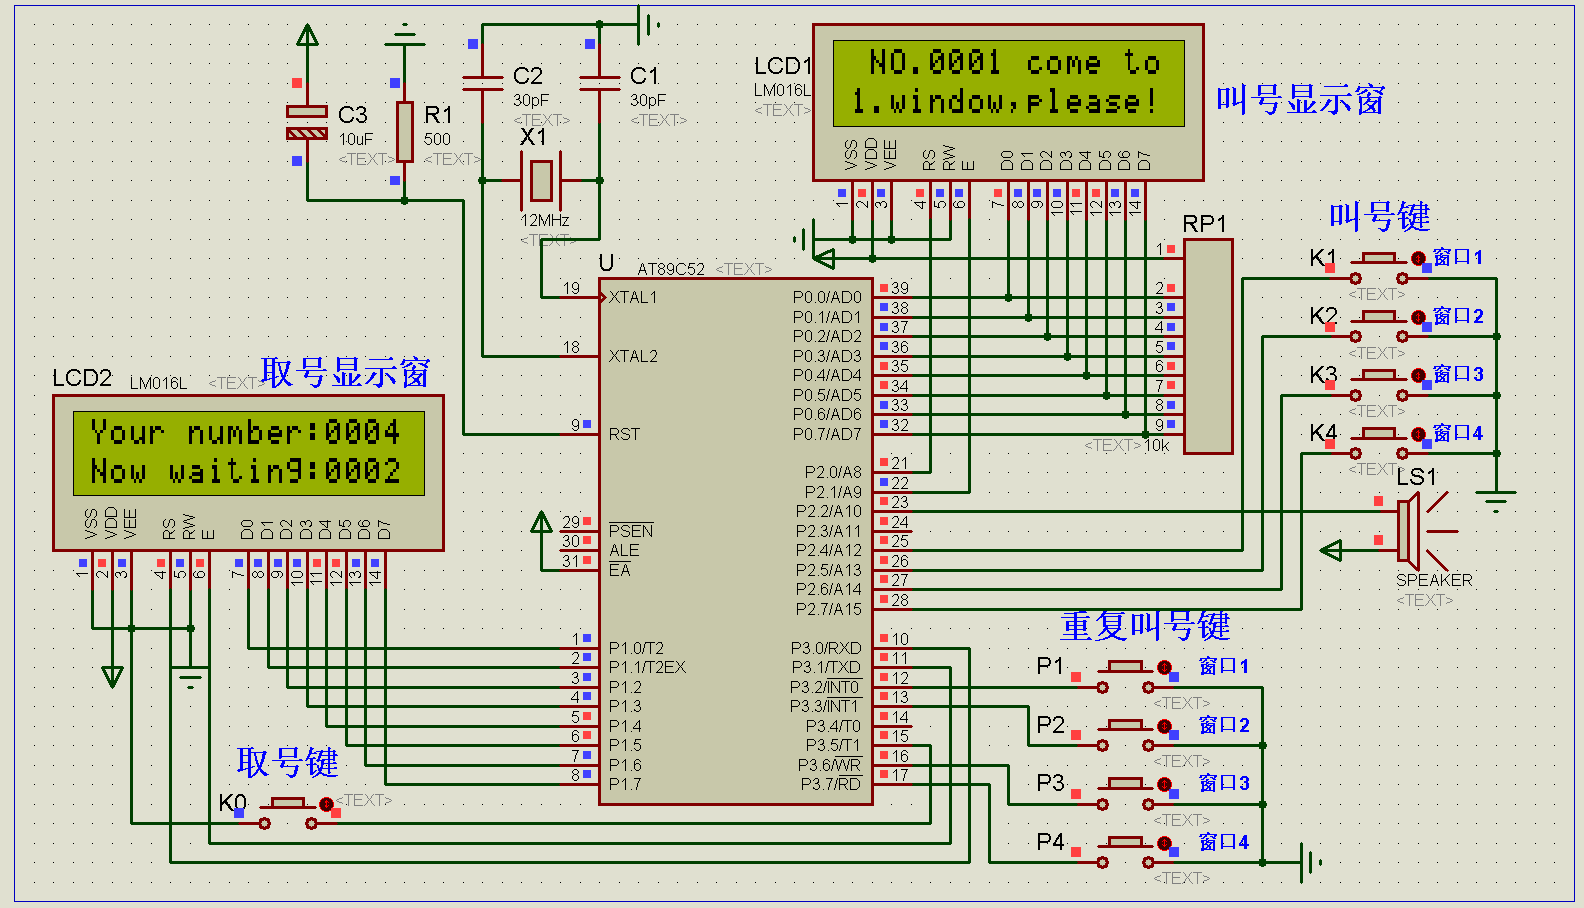The height and width of the screenshot is (908, 1584).
Task: Click the 窗口1 label next to K1
Action: click(1458, 257)
